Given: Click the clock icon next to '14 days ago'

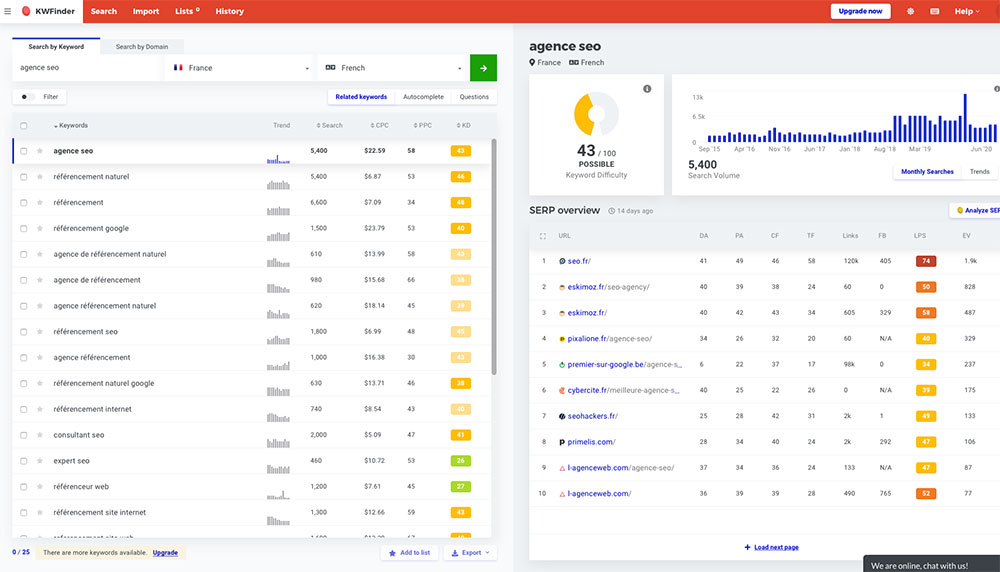Looking at the screenshot, I should (x=612, y=211).
